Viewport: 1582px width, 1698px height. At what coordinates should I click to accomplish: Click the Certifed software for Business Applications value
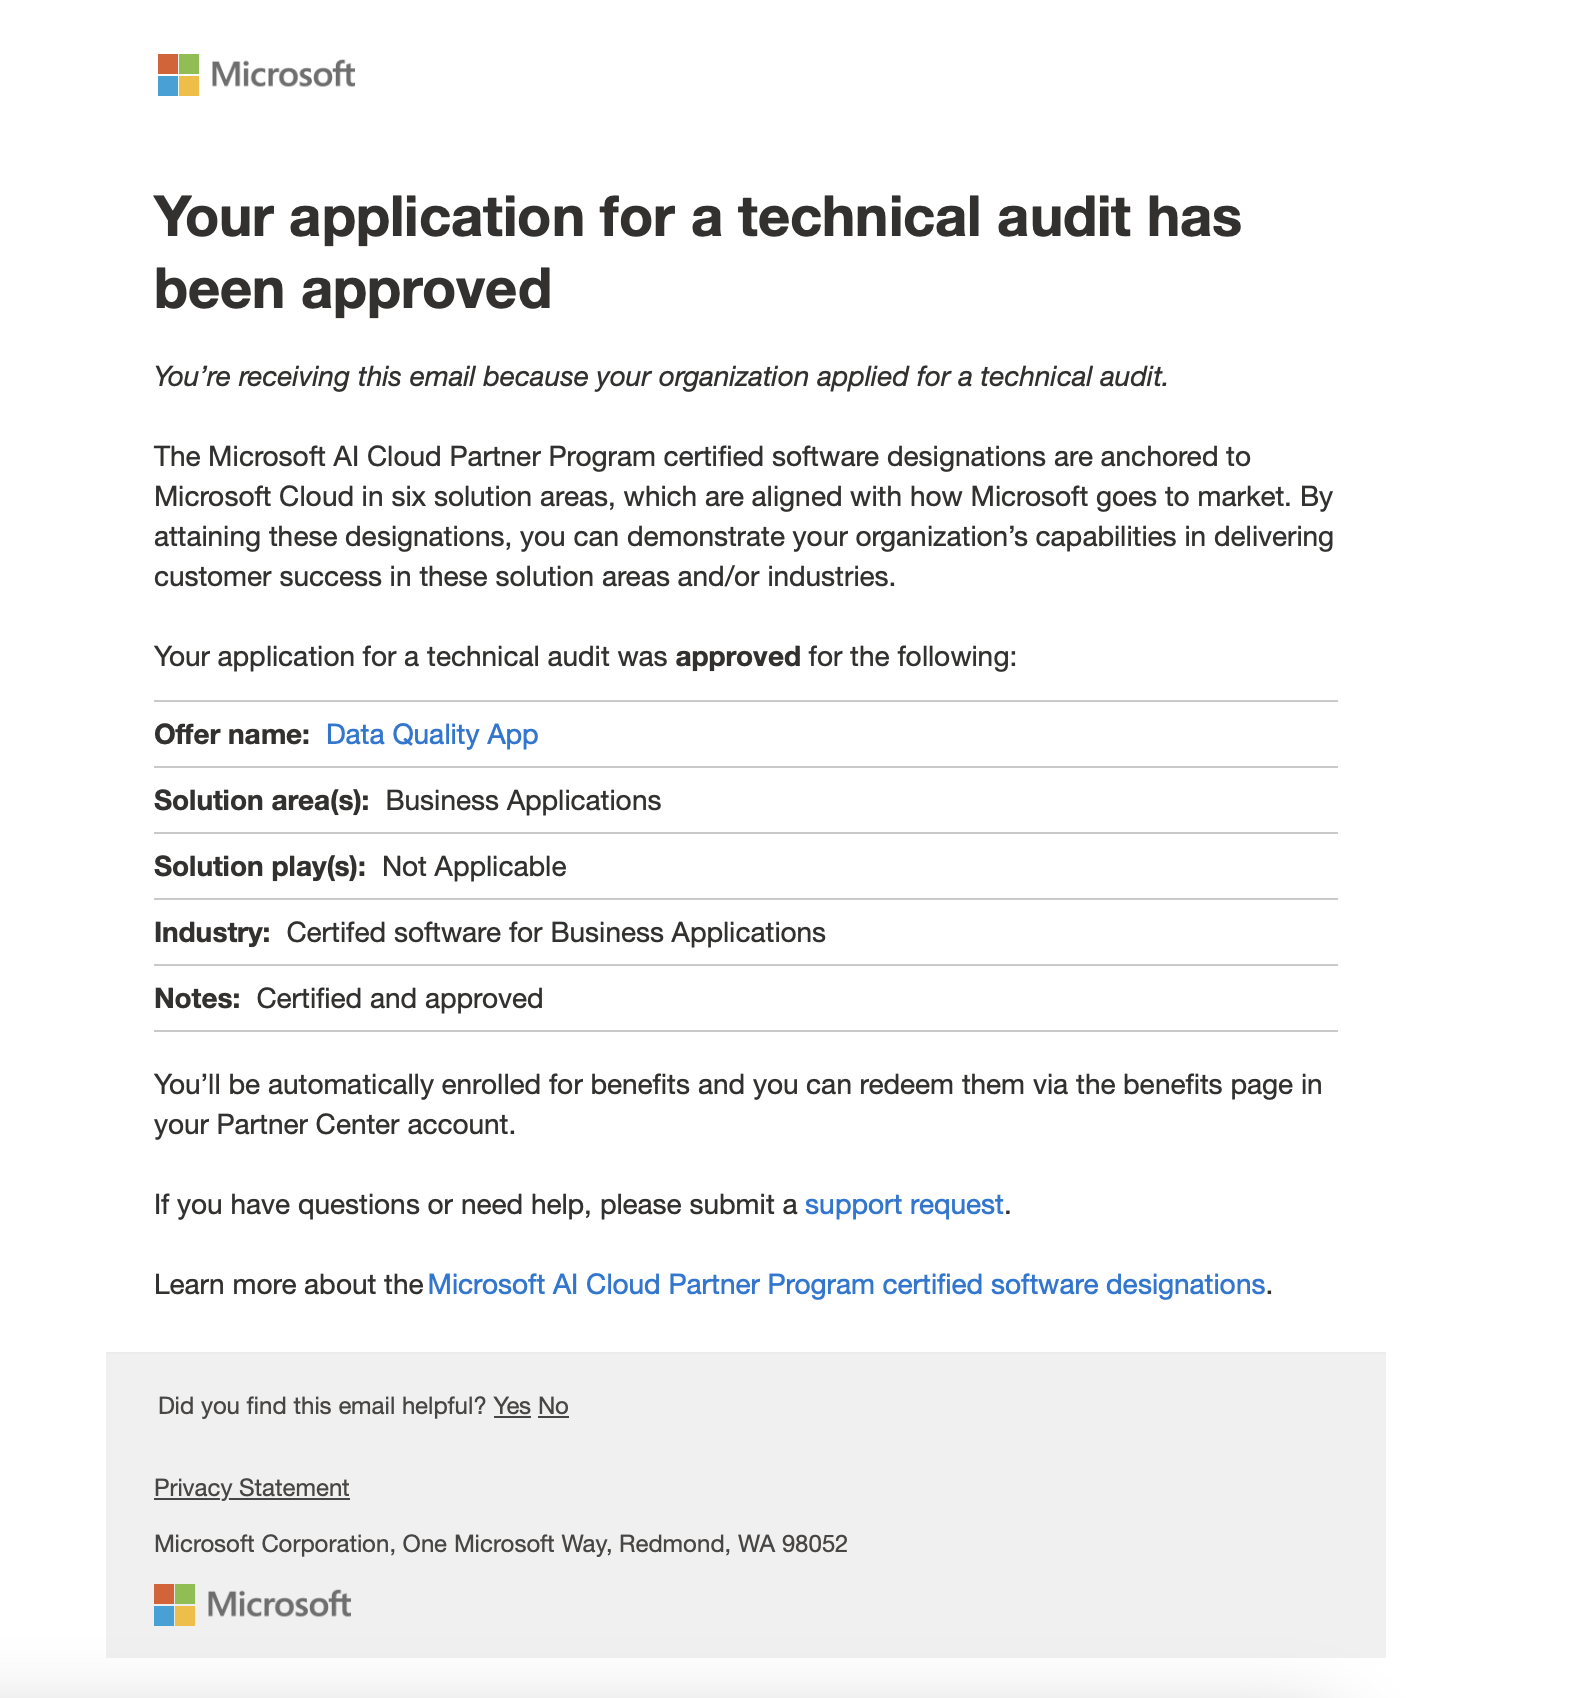point(556,933)
